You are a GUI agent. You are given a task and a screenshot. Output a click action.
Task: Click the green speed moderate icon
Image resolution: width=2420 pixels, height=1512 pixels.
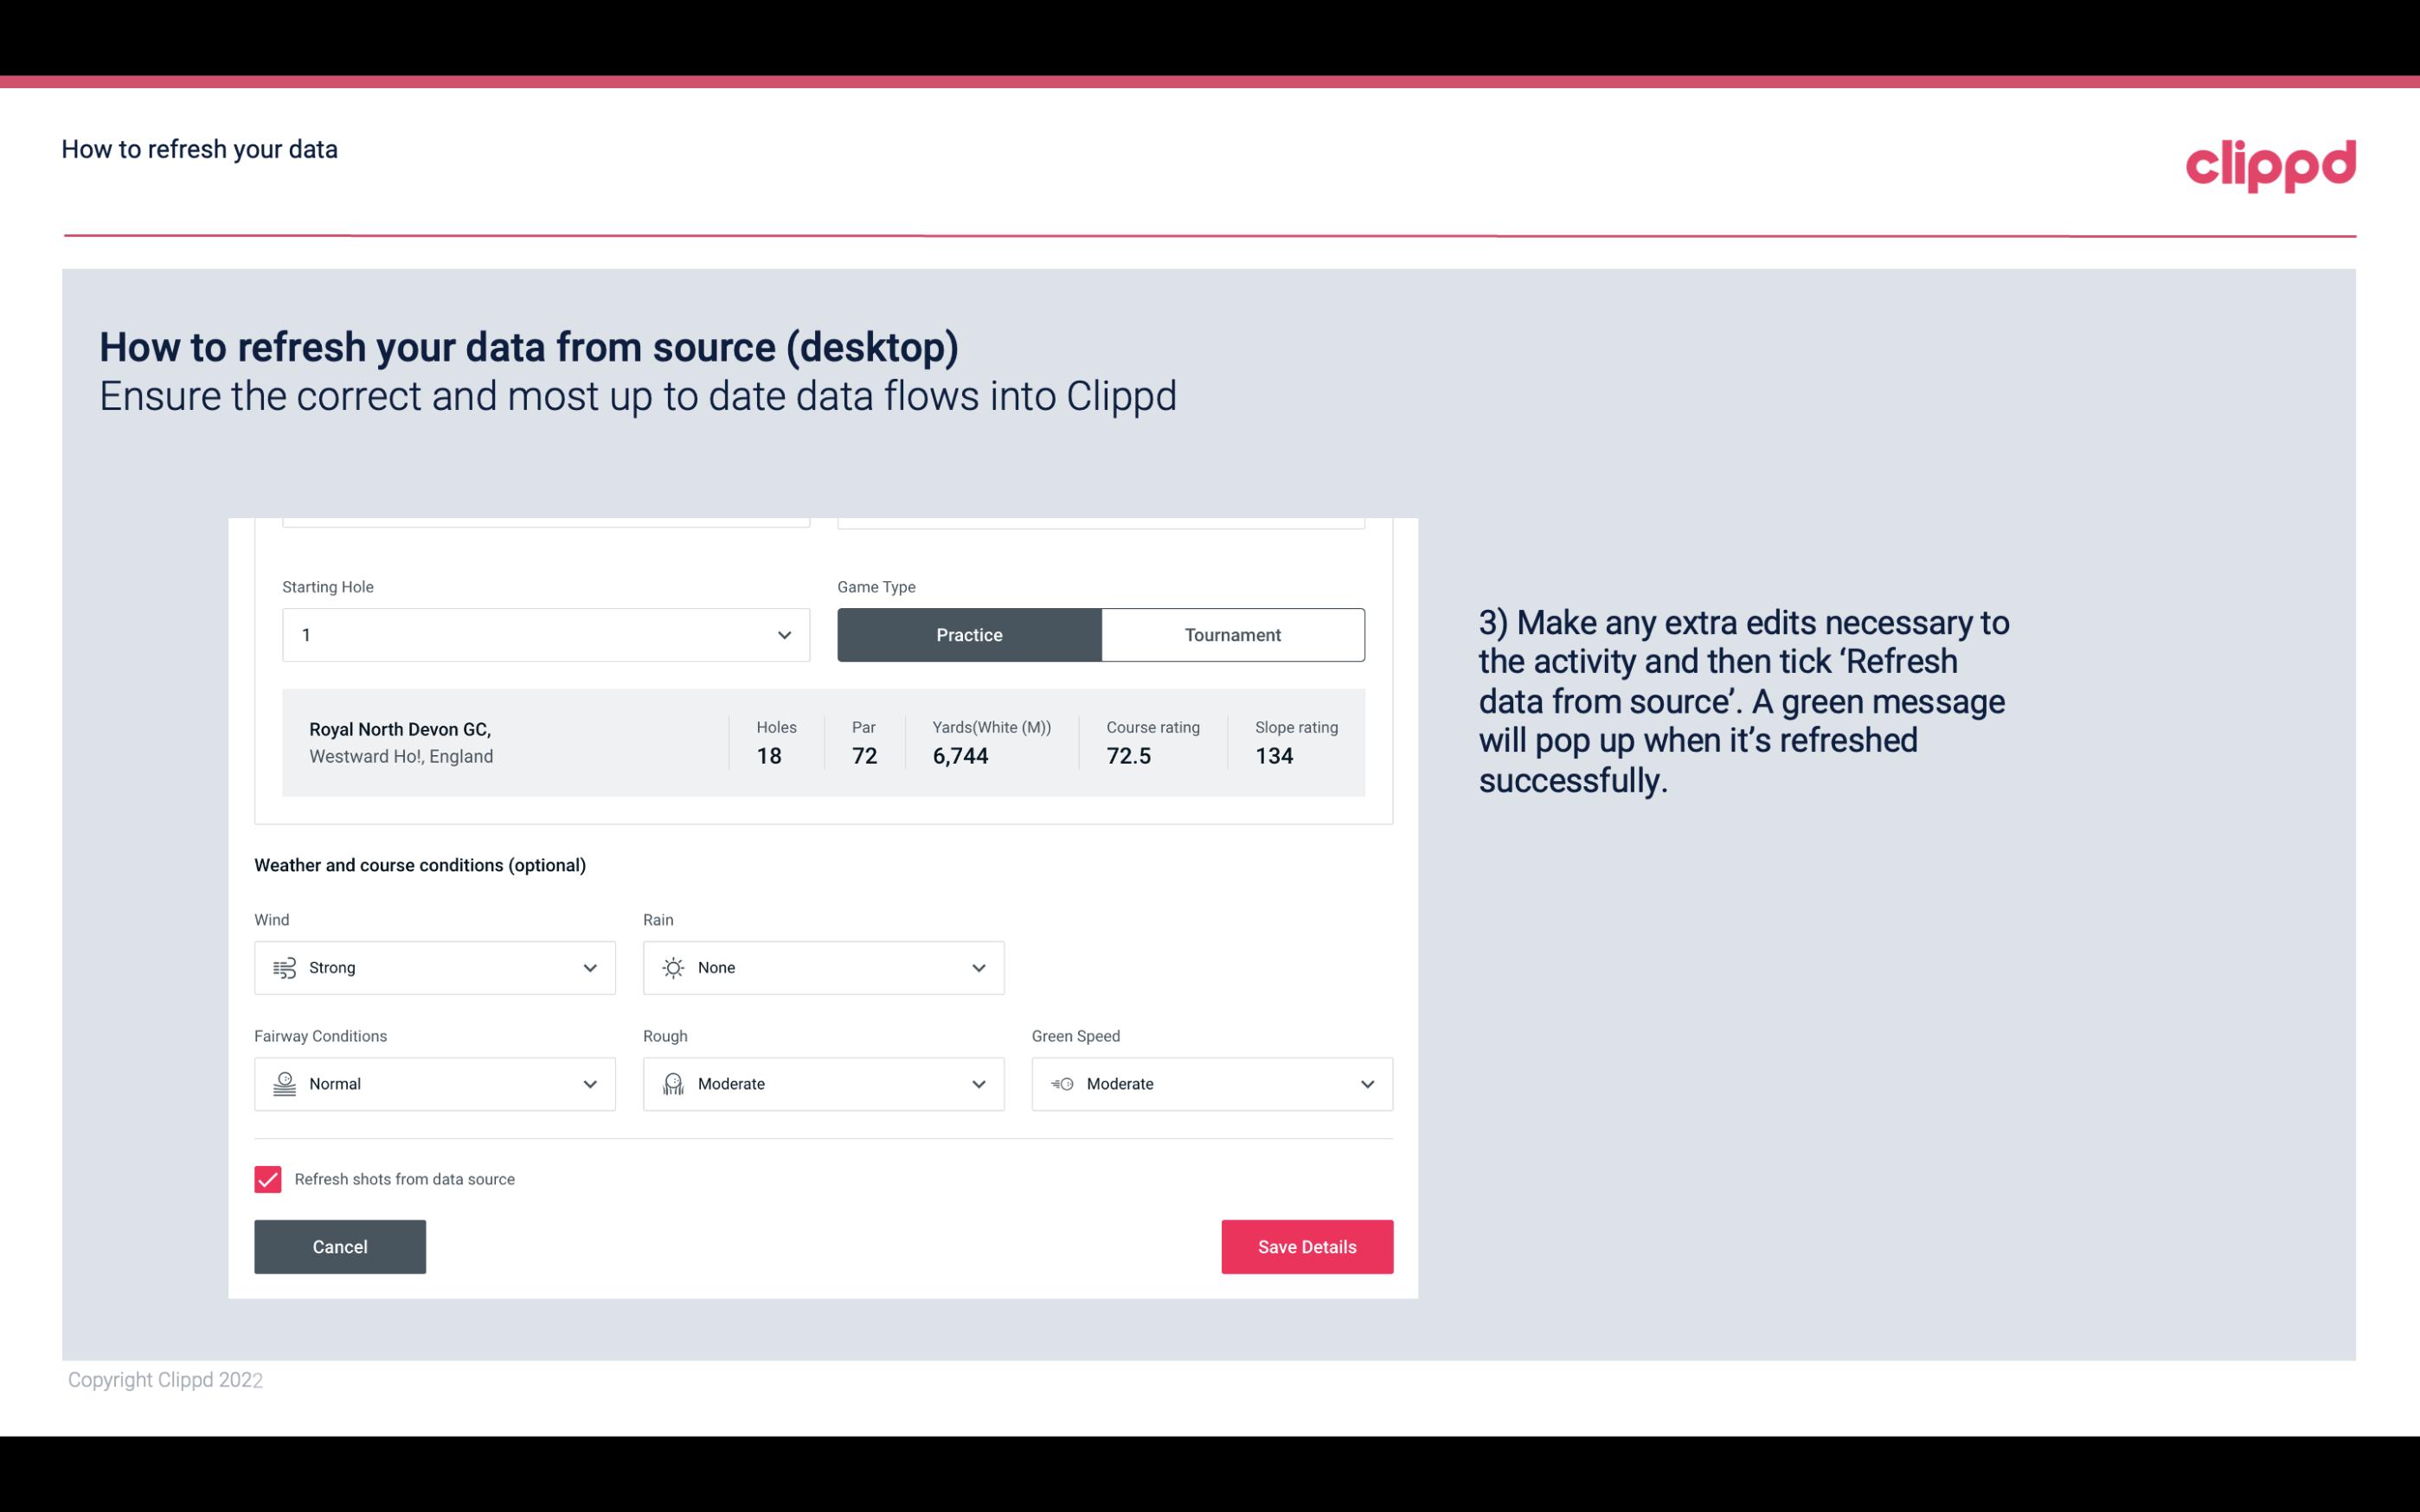click(x=1062, y=1084)
